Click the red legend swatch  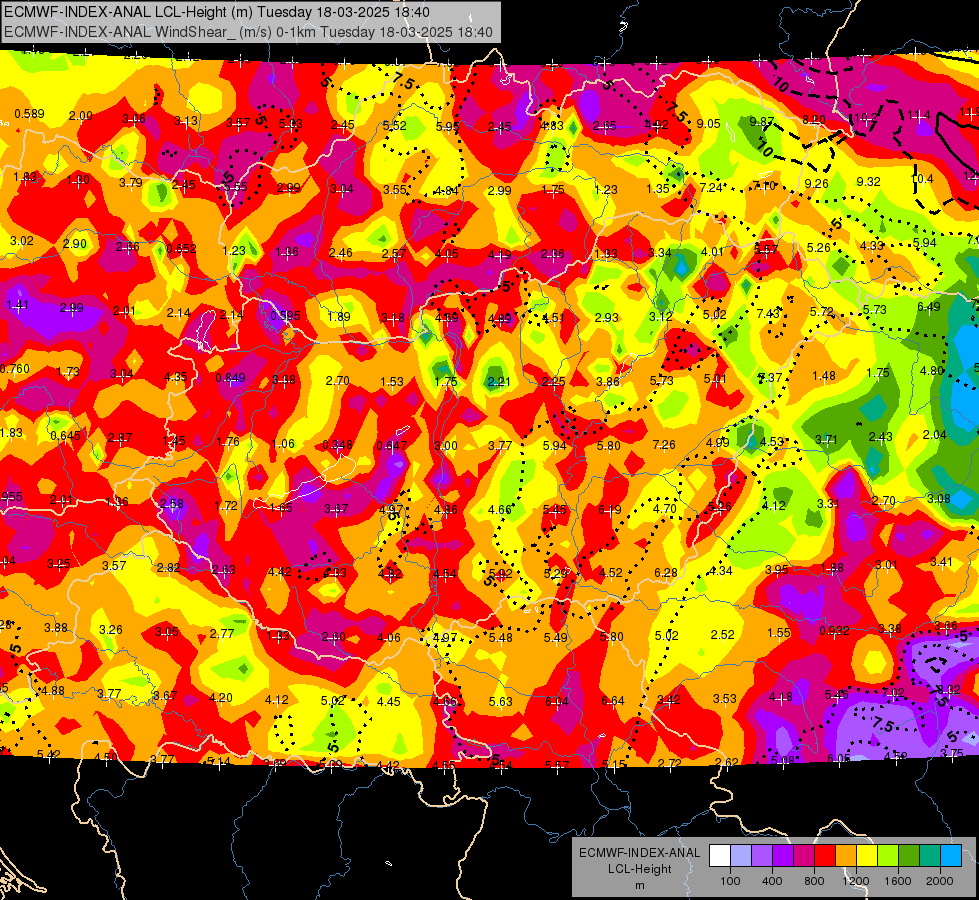pyautogui.click(x=825, y=856)
